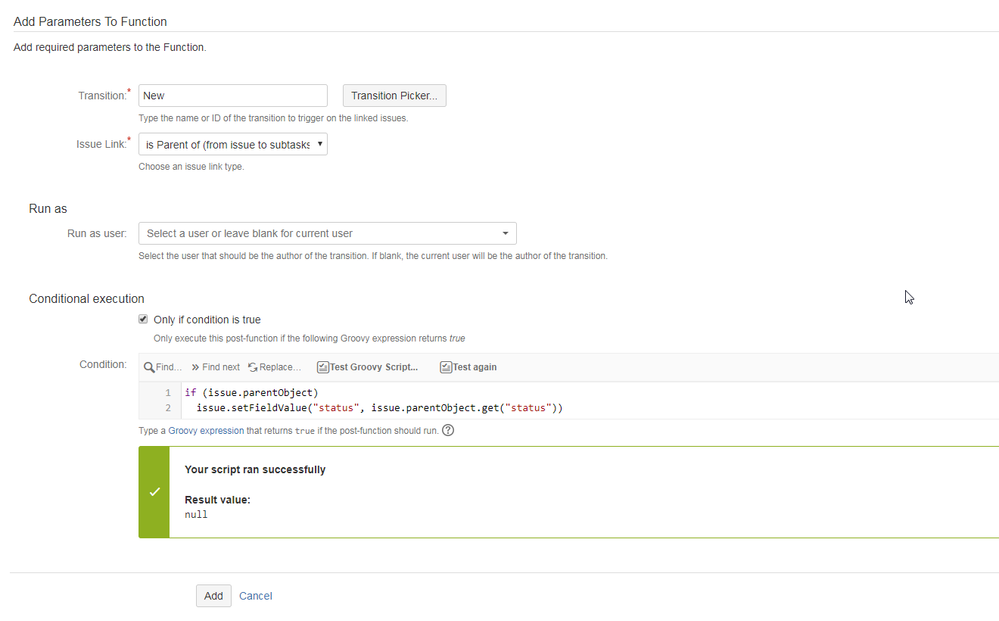Viewport: 999px width, 621px height.
Task: Open the Groovy expression link
Action: click(206, 431)
